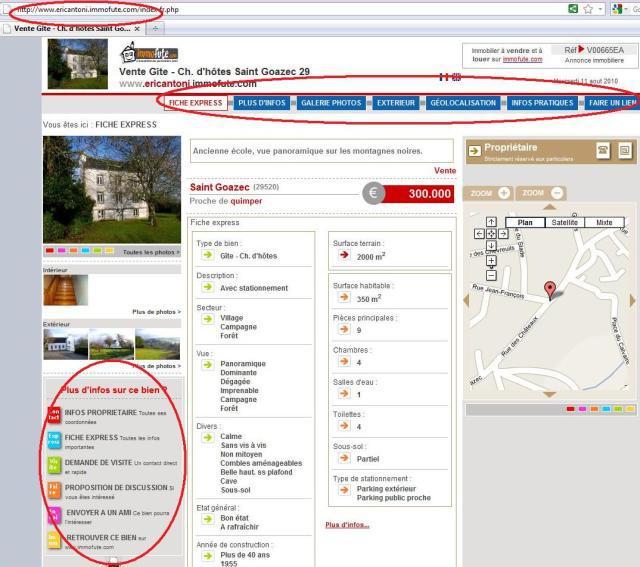
Task: Switch map to Mixte view
Action: point(604,222)
